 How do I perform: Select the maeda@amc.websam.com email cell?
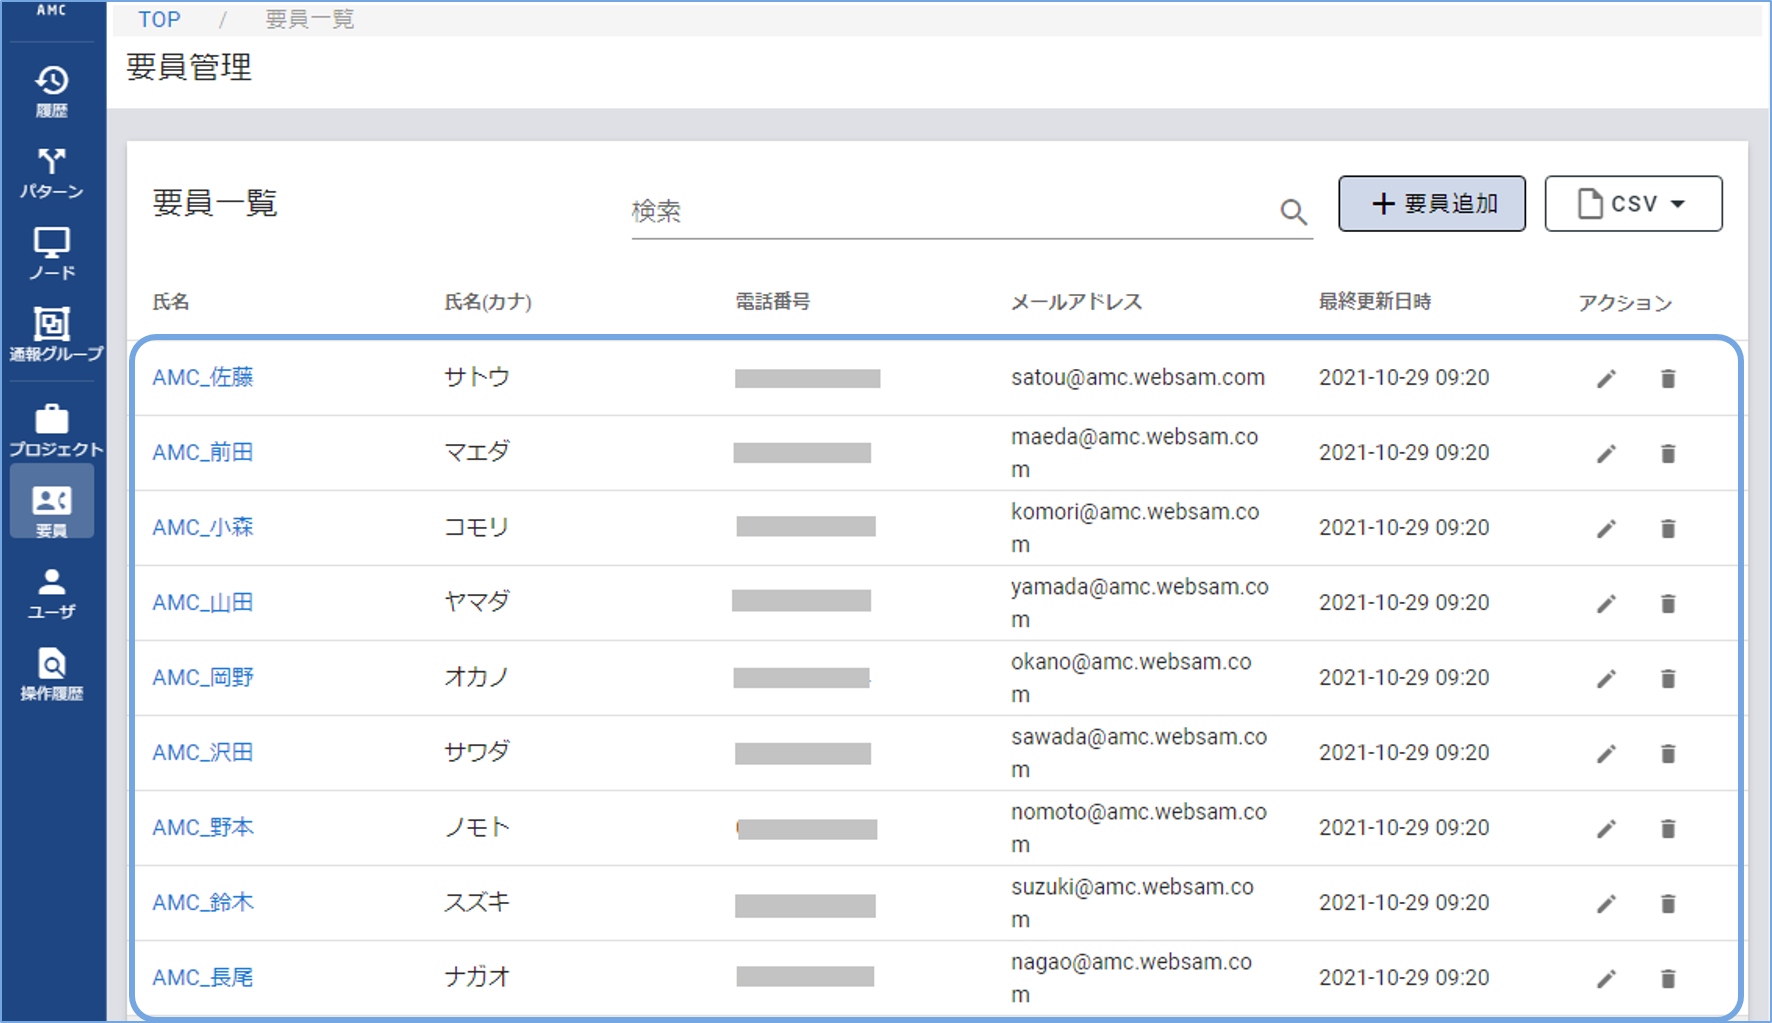tap(1135, 453)
